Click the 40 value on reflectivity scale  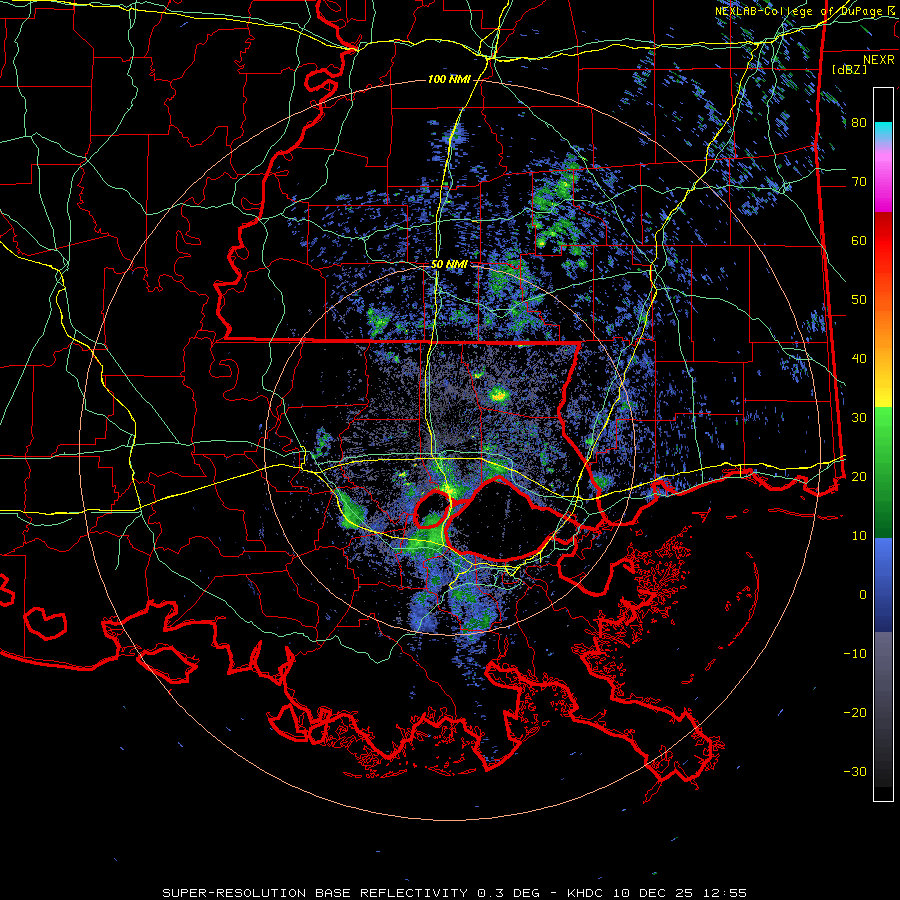859,359
